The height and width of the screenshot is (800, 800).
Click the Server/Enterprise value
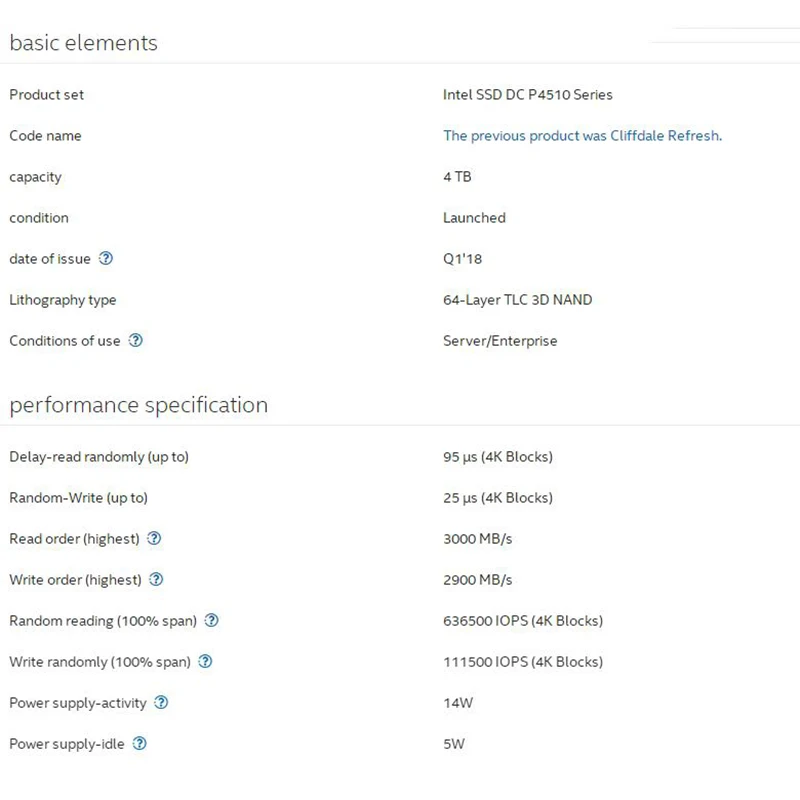(x=500, y=341)
